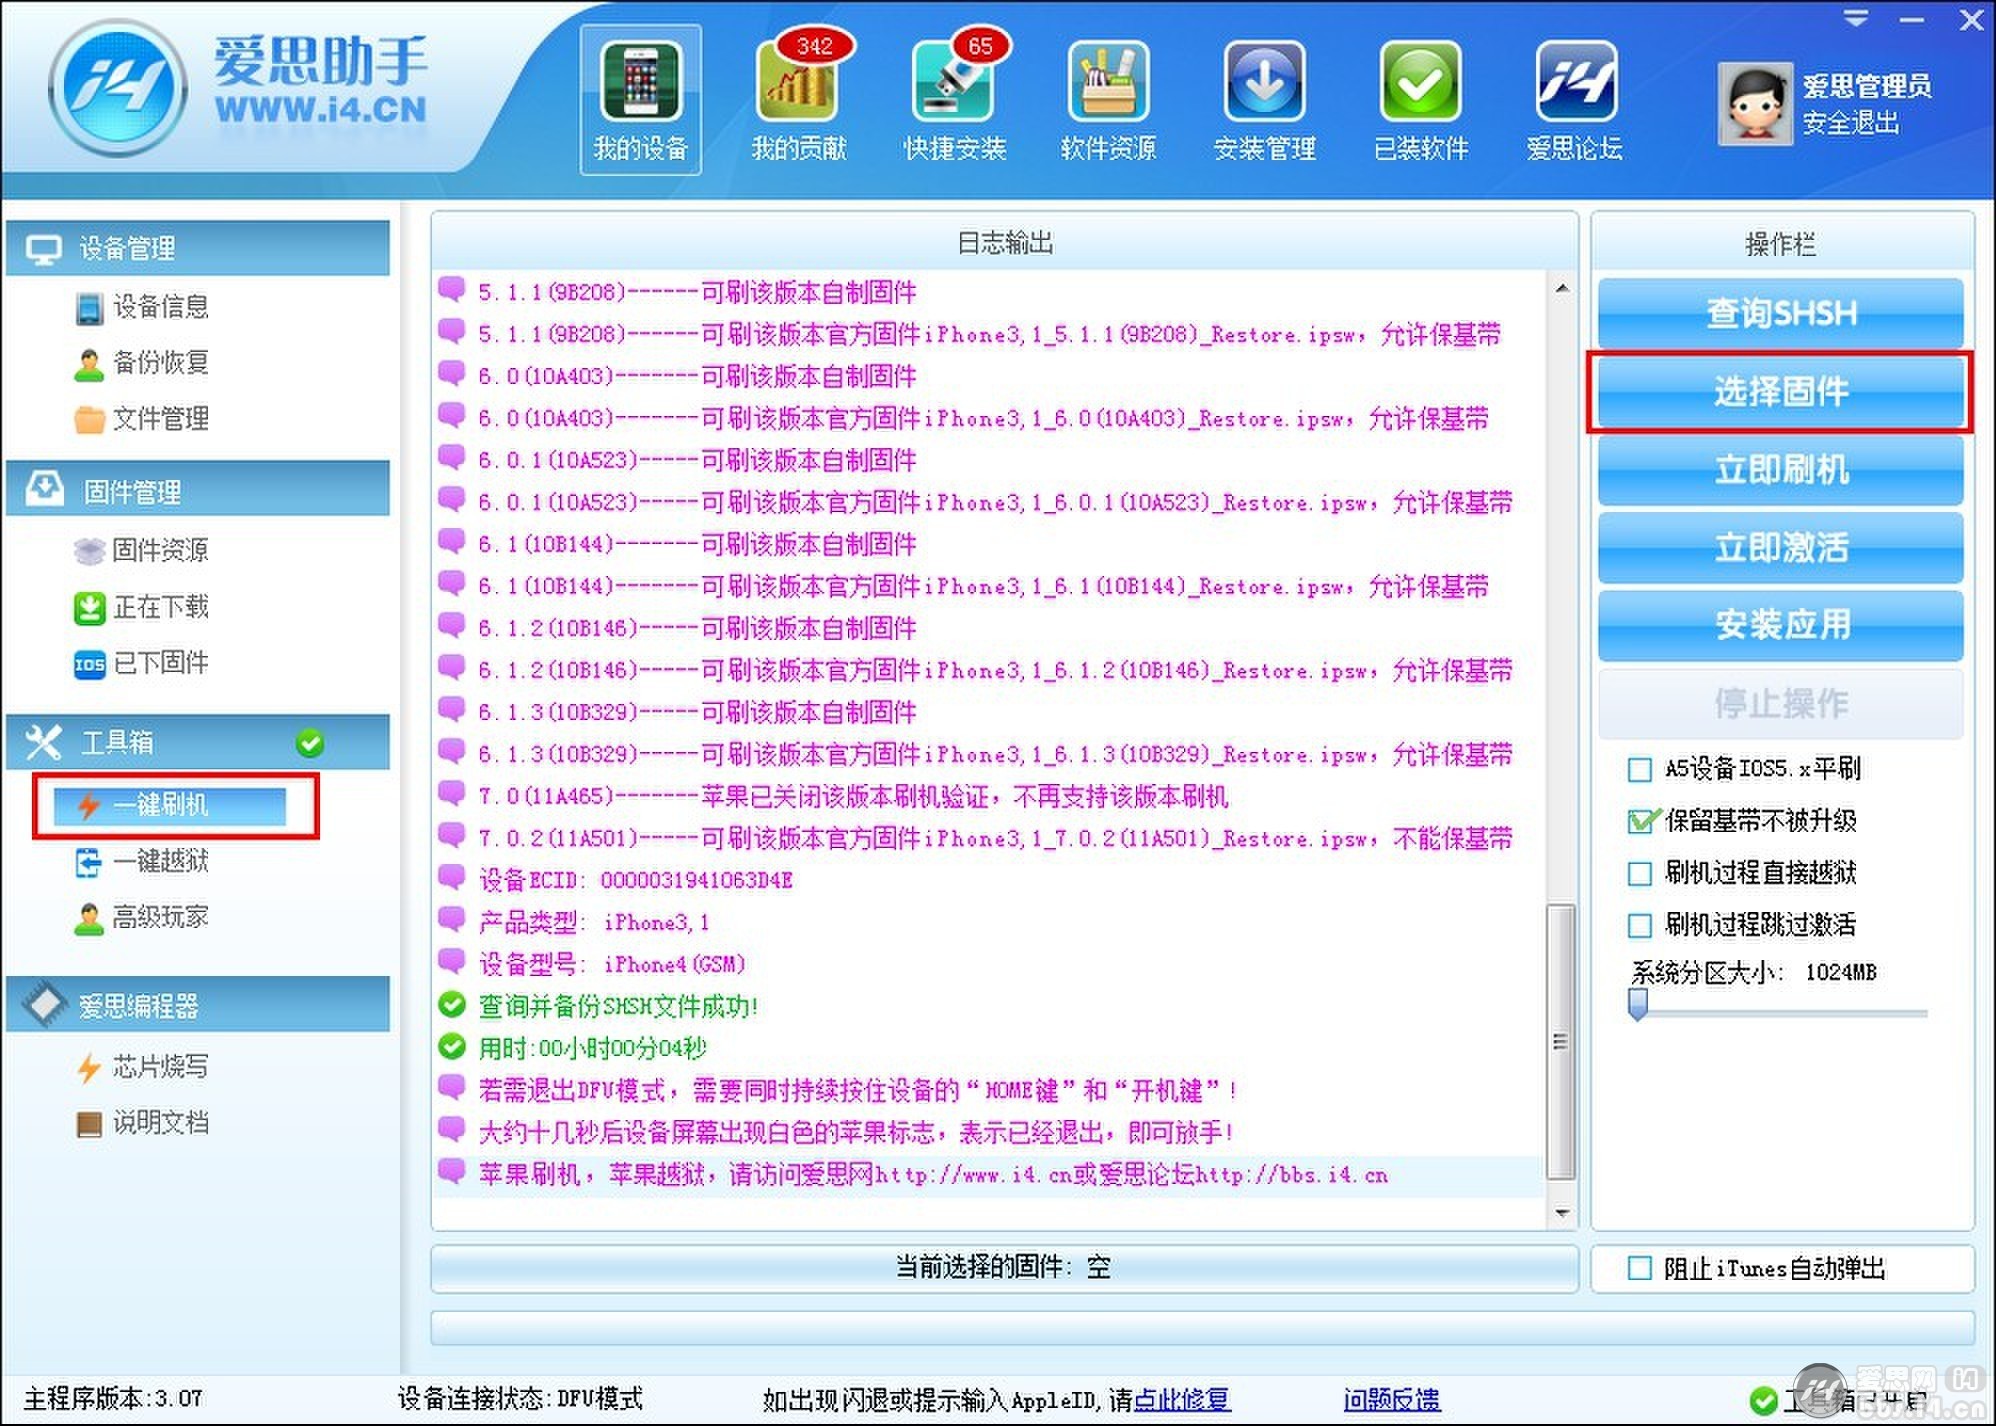Open 固件资源 in the sidebar
The width and height of the screenshot is (1996, 1426).
(x=160, y=550)
